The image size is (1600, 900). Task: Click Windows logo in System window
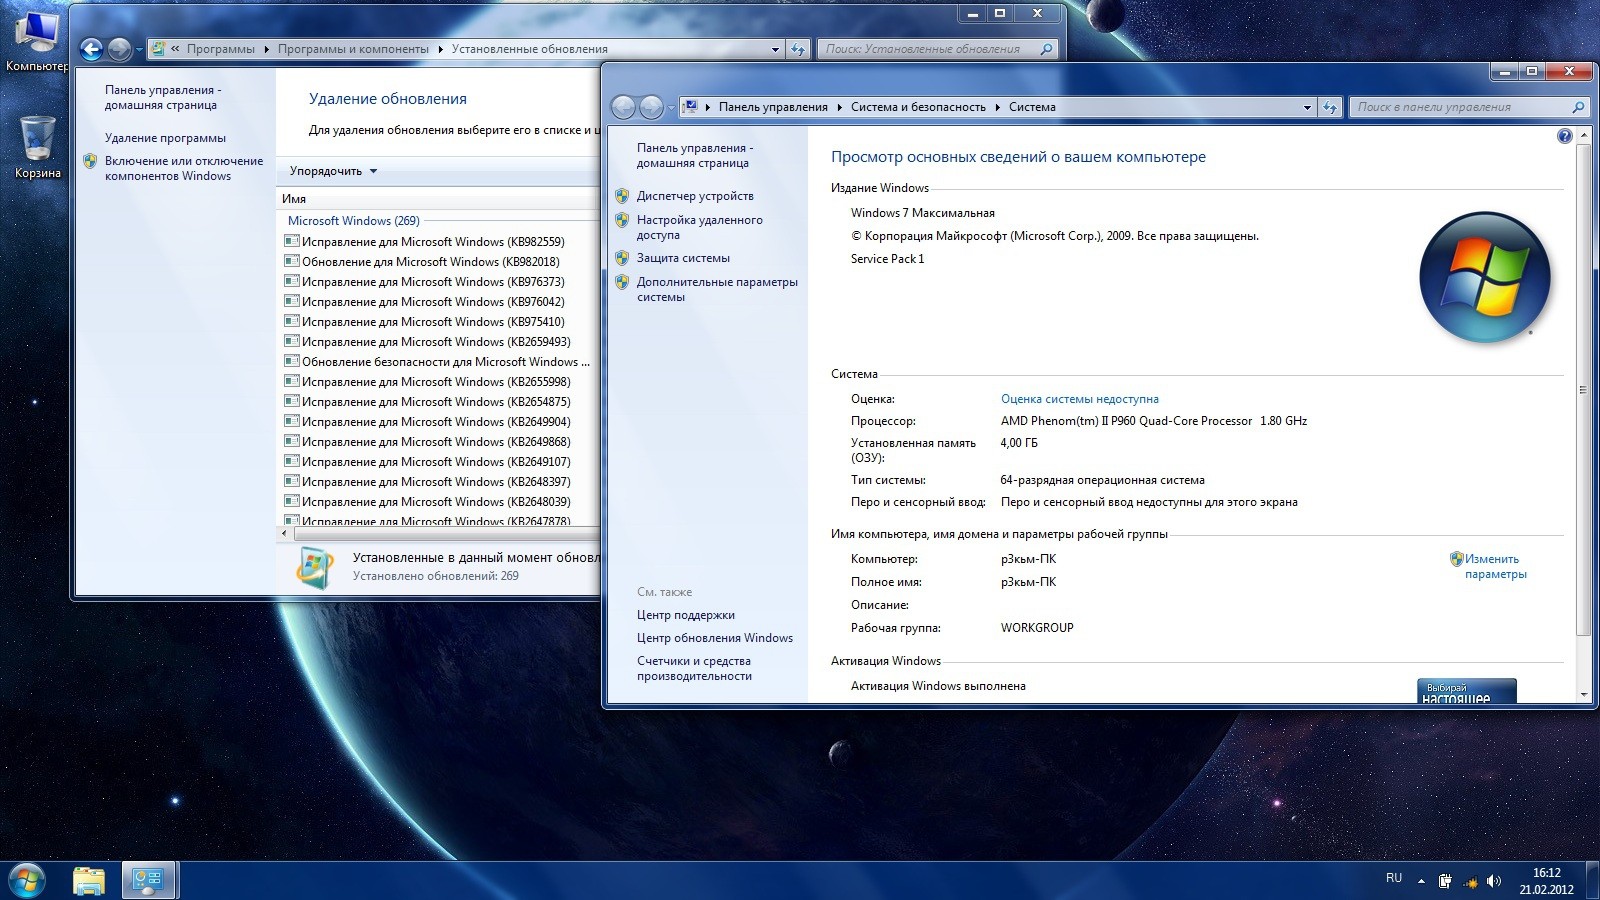(x=1485, y=277)
